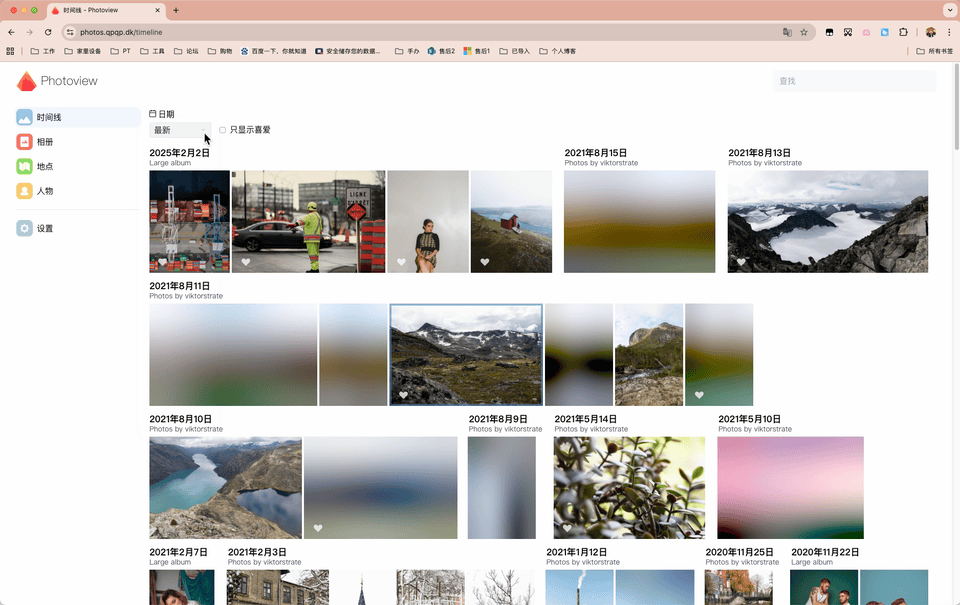Favorite the container port photo via heart
The image size is (960, 605).
point(163,262)
